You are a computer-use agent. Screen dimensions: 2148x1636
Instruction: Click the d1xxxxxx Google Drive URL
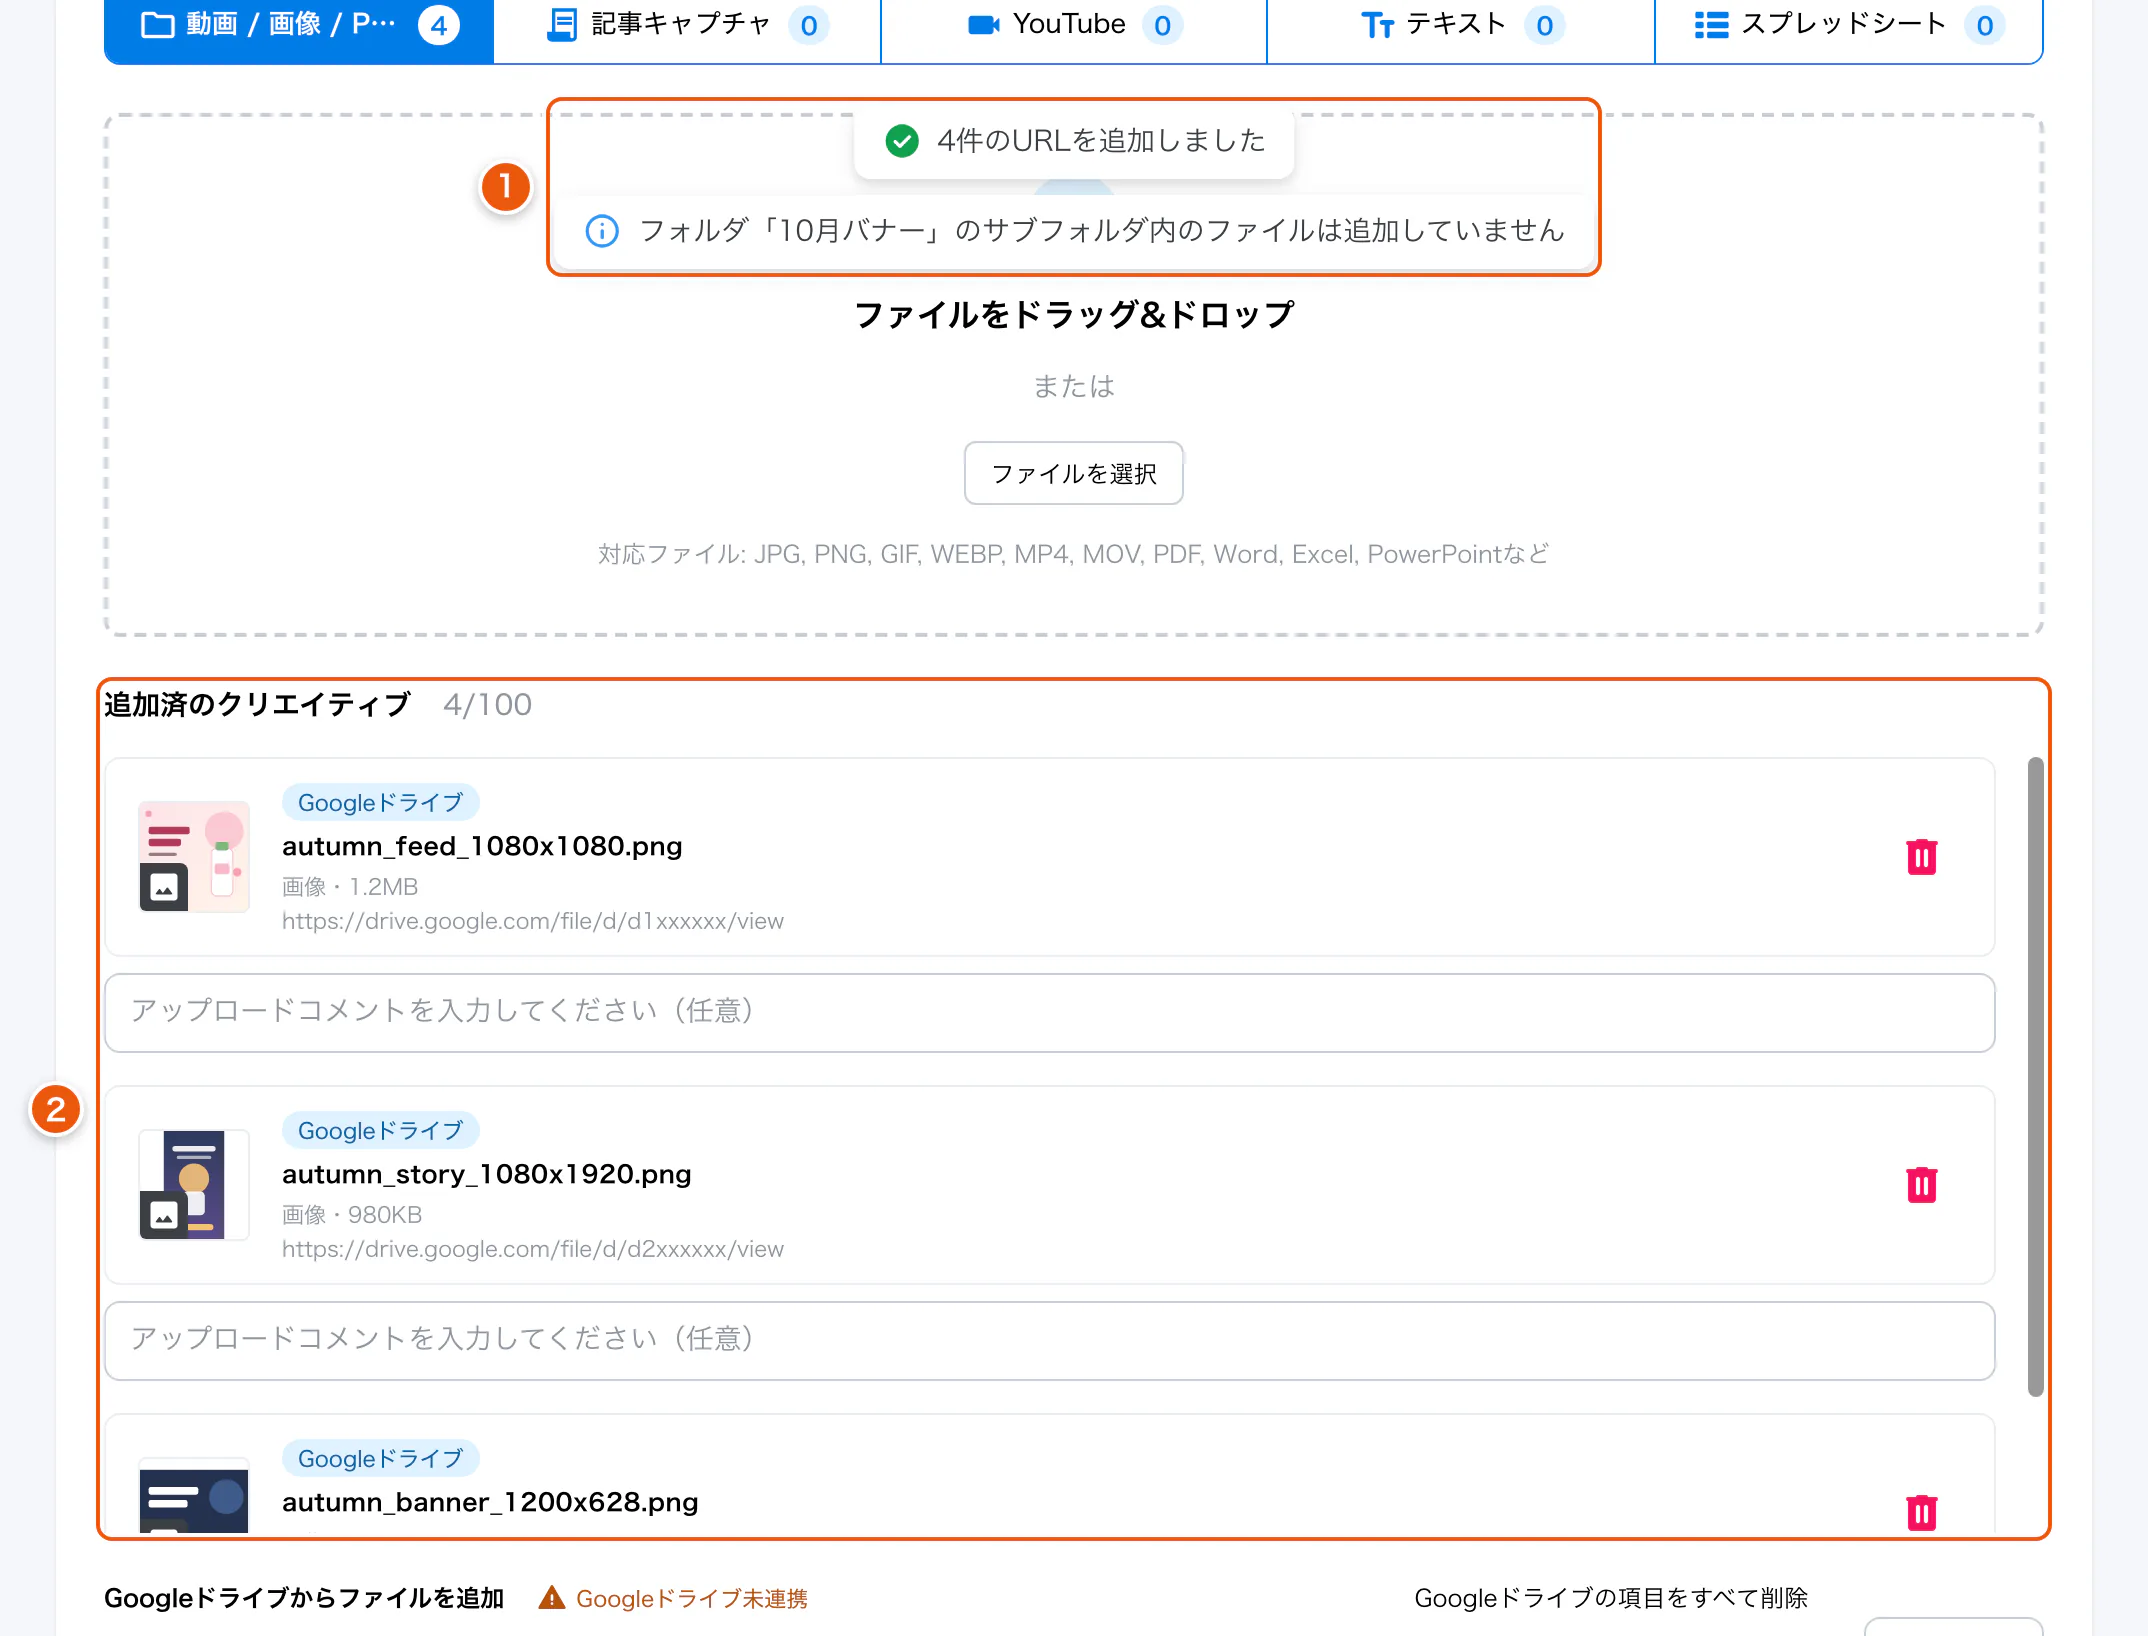pos(533,921)
